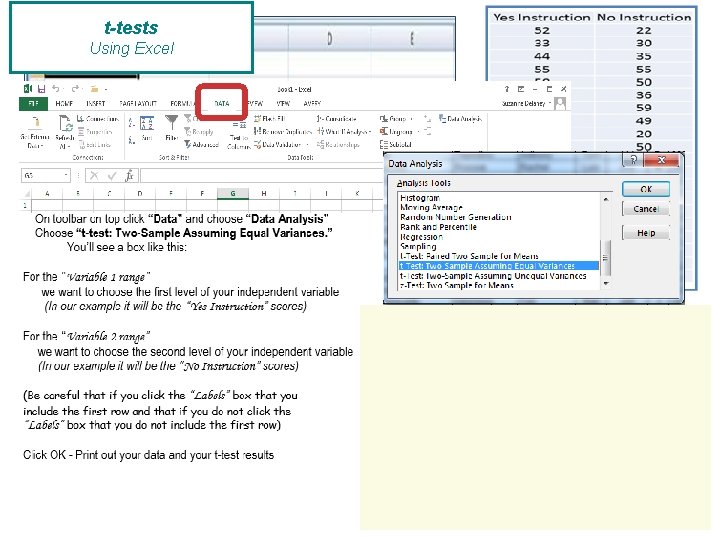The image size is (720, 540).
Task: Click the Insert Function fx icon
Action: coord(129,175)
